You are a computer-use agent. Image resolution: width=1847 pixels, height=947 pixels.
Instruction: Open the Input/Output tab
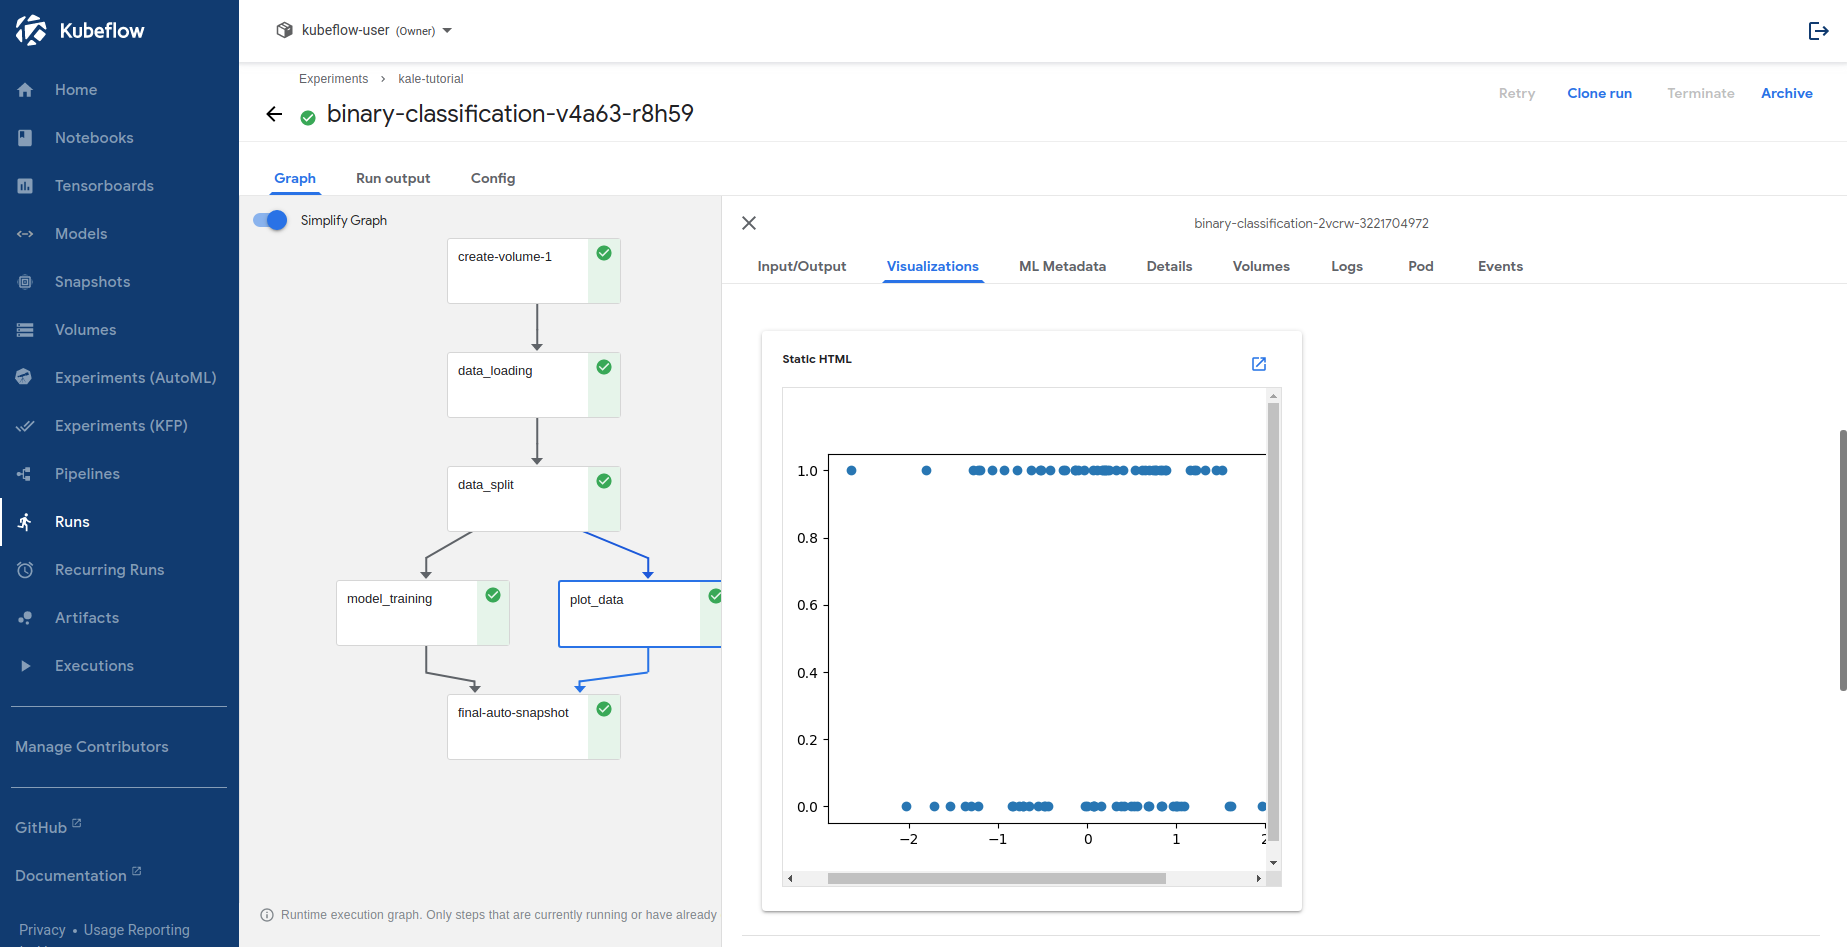[802, 266]
